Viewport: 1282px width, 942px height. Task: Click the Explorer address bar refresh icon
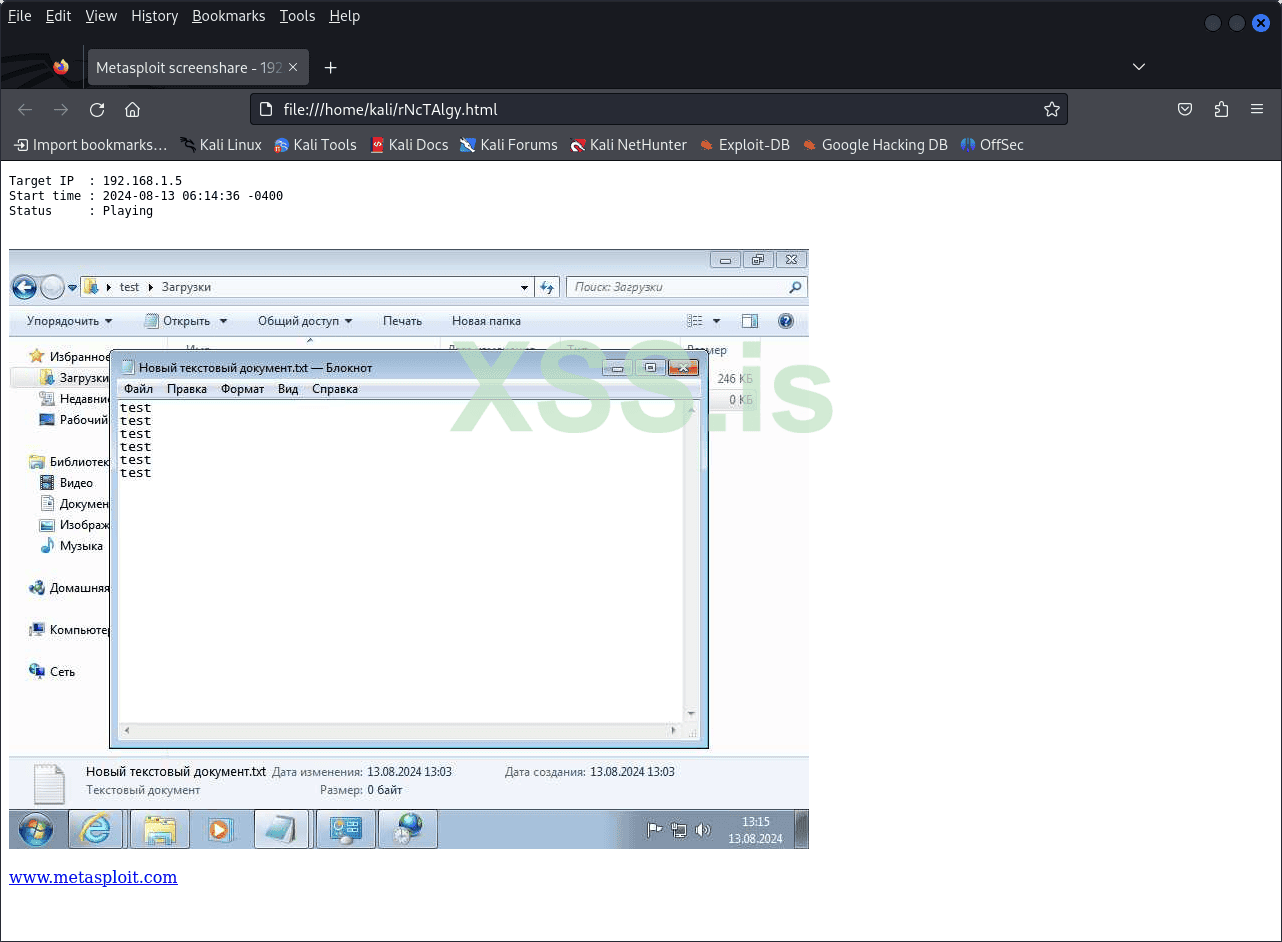[x=547, y=287]
